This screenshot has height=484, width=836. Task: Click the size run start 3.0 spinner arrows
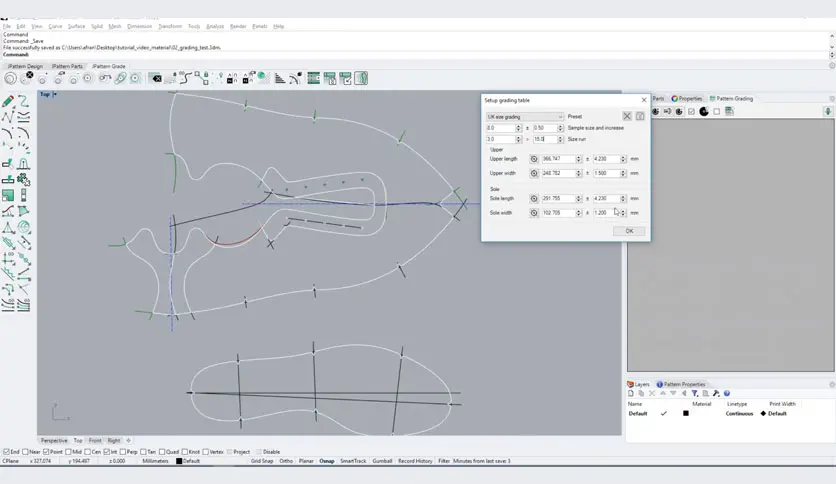518,139
